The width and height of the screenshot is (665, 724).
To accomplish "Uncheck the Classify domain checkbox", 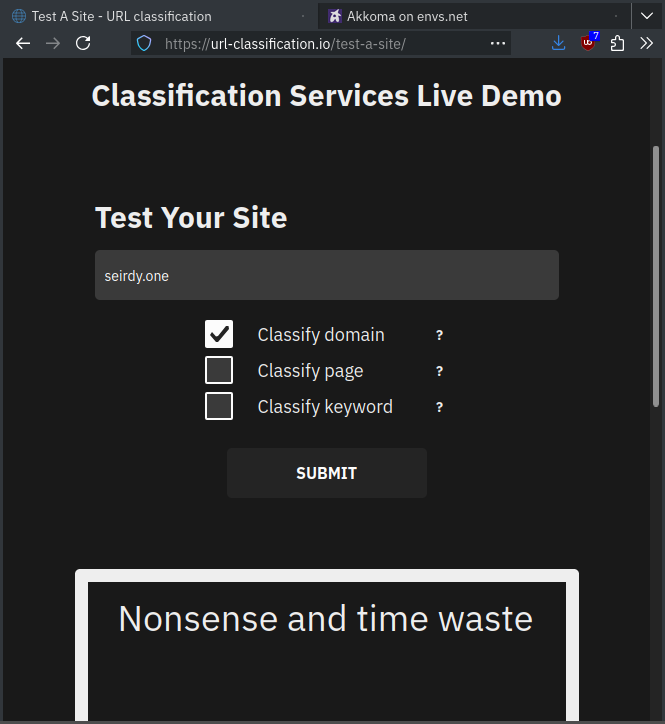I will (219, 335).
